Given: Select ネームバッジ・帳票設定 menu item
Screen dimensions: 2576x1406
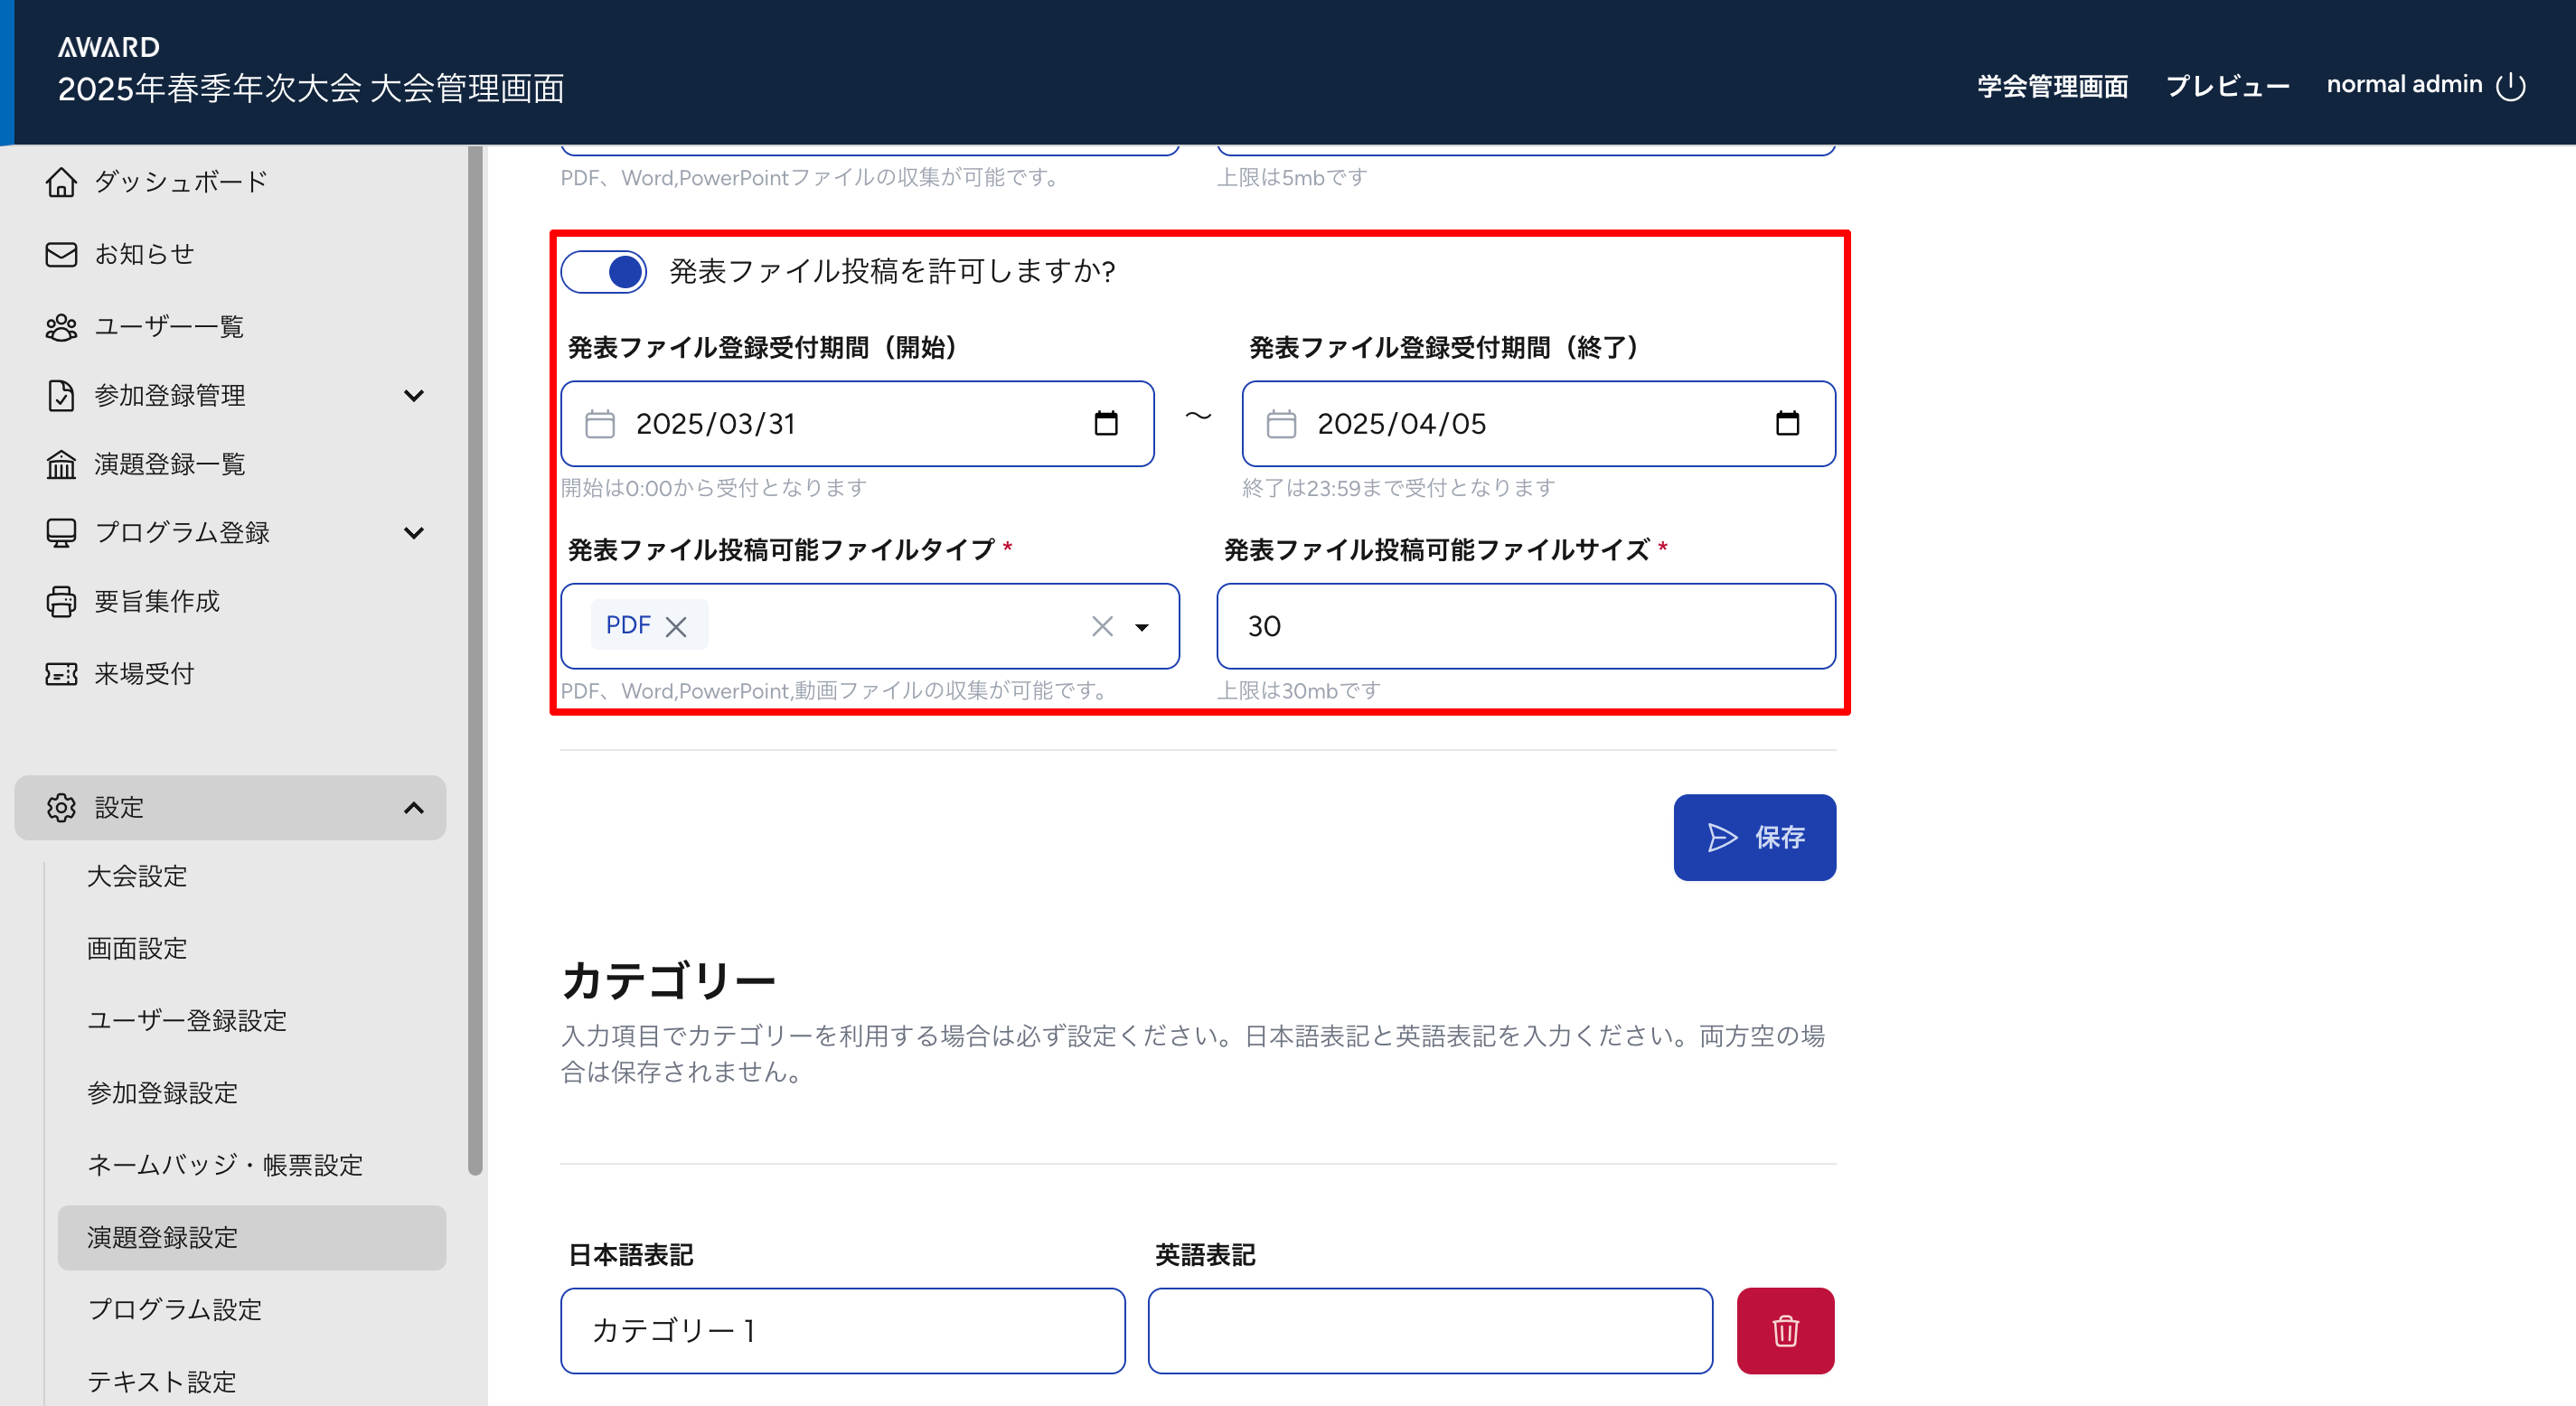Looking at the screenshot, I should 225,1165.
